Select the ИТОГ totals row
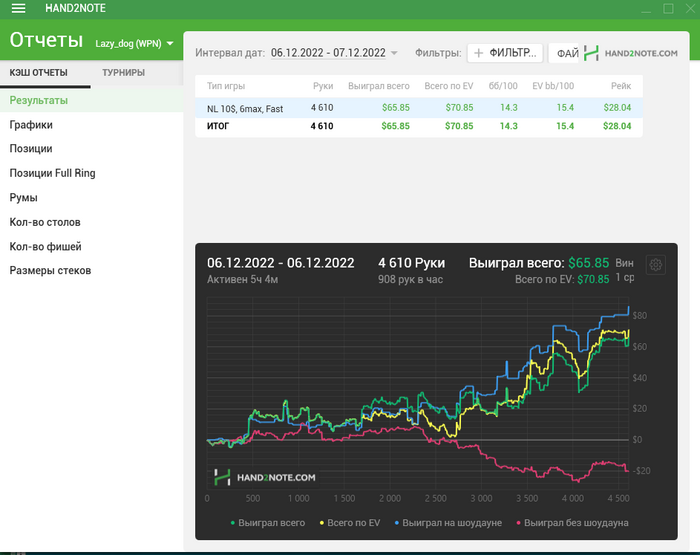Image resolution: width=700 pixels, height=555 pixels. [x=419, y=126]
